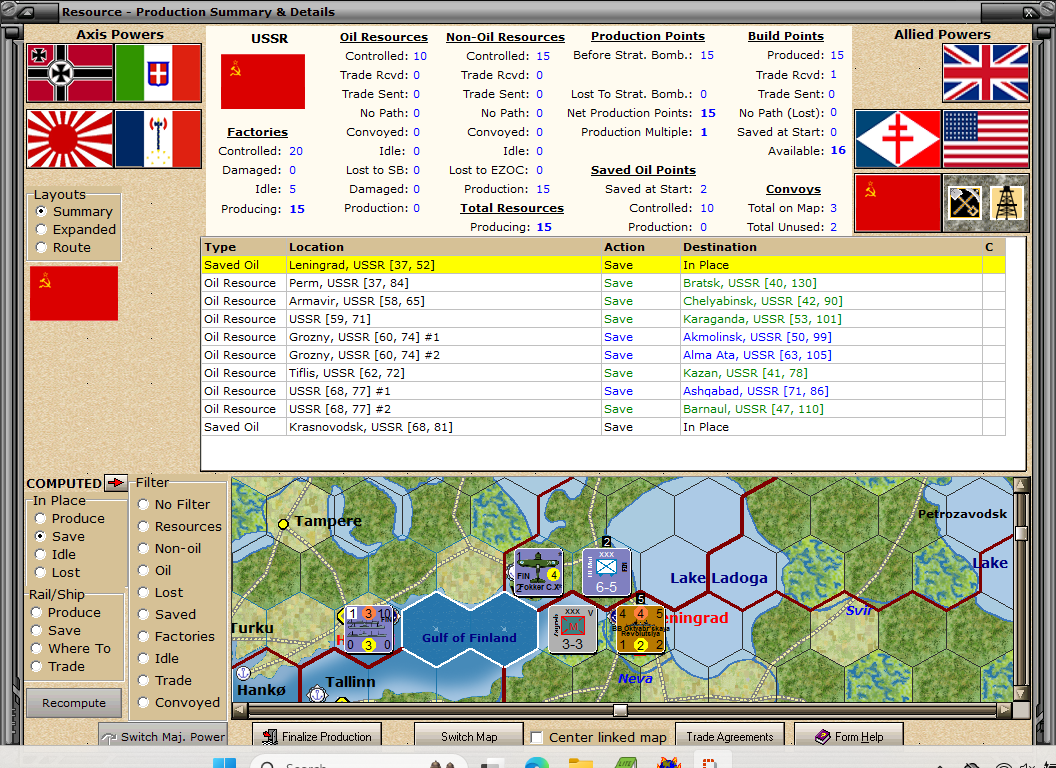This screenshot has width=1056, height=768.
Task: Click the red arrow next to COMPUTED
Action: tap(117, 482)
